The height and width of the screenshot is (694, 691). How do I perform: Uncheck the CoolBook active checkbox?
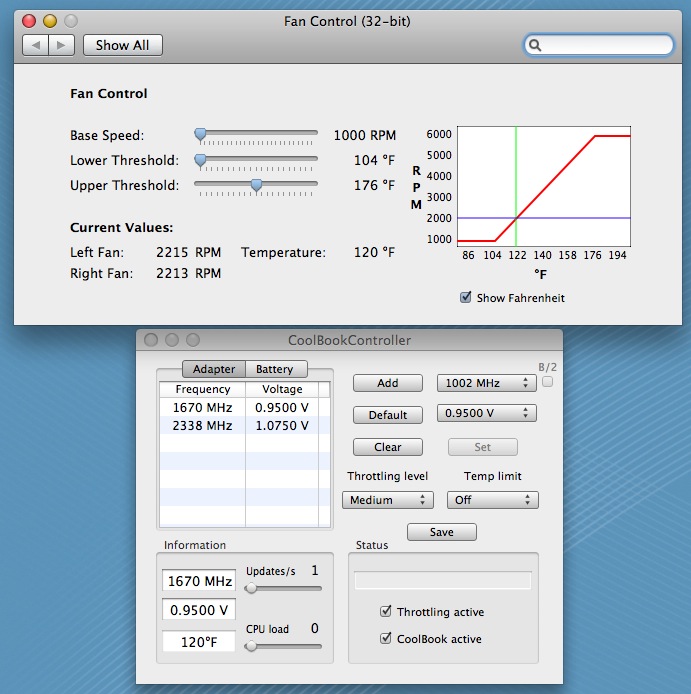coord(386,638)
